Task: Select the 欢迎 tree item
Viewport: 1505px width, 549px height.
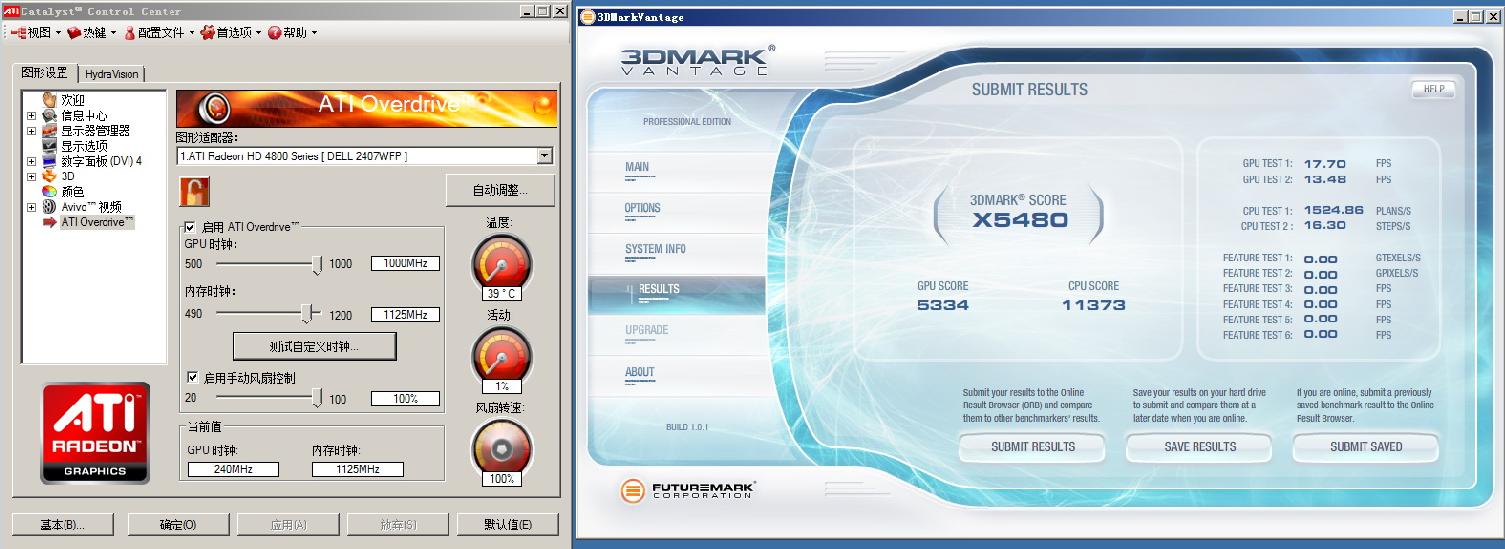Action: tap(73, 100)
